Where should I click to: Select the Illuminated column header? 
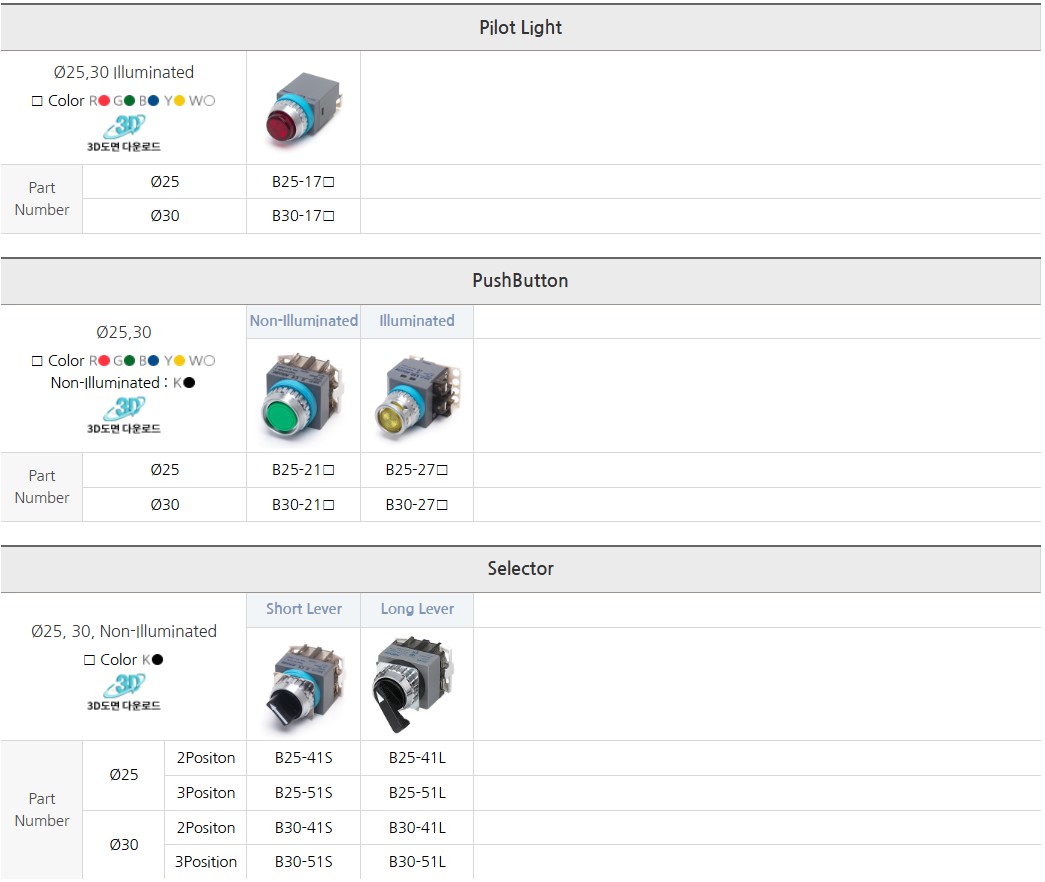tap(417, 321)
